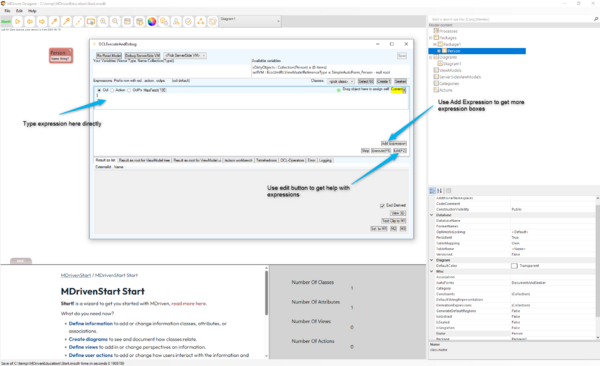600x366 pixels.
Task: Select the Action radio button
Action: tap(112, 90)
